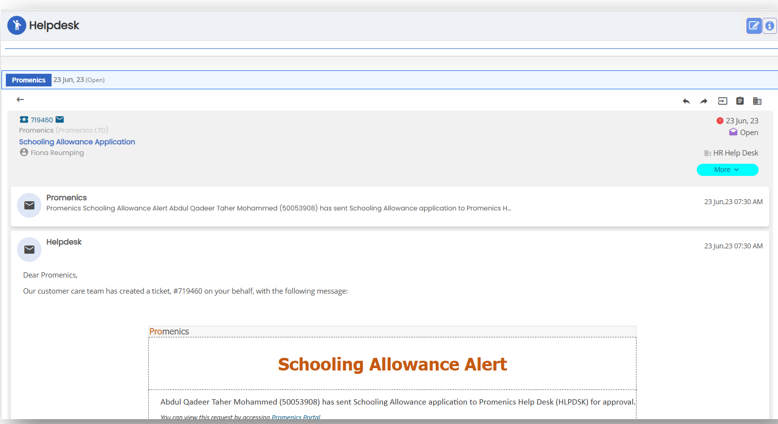Reply to the ticket with reply arrow
Image resolution: width=778 pixels, height=424 pixels.
coord(686,101)
